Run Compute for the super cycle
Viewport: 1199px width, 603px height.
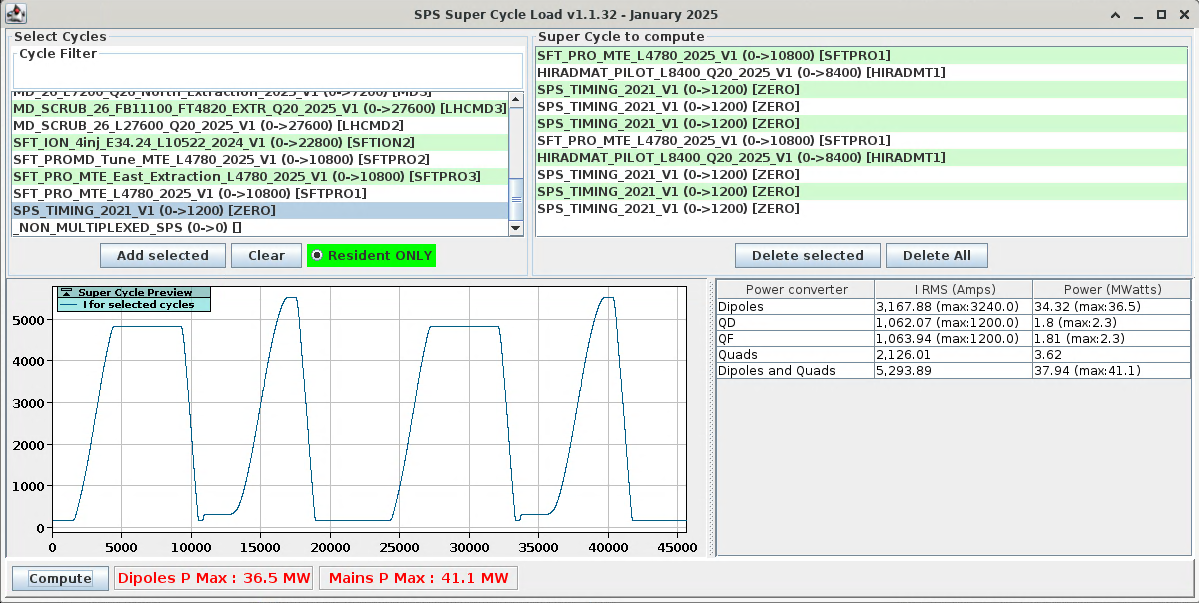[x=60, y=578]
